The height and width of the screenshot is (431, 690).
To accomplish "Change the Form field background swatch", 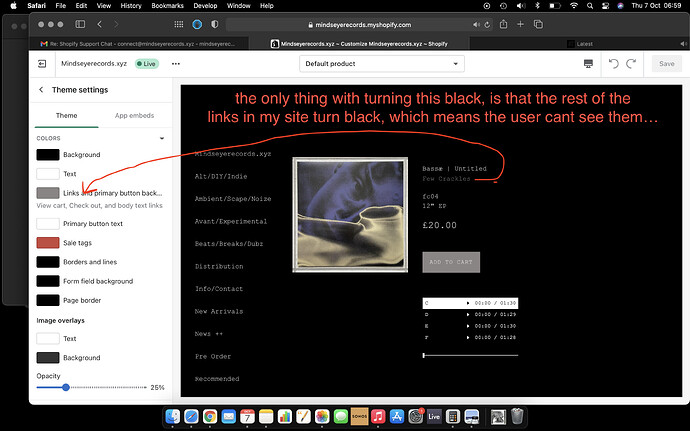I will [48, 281].
